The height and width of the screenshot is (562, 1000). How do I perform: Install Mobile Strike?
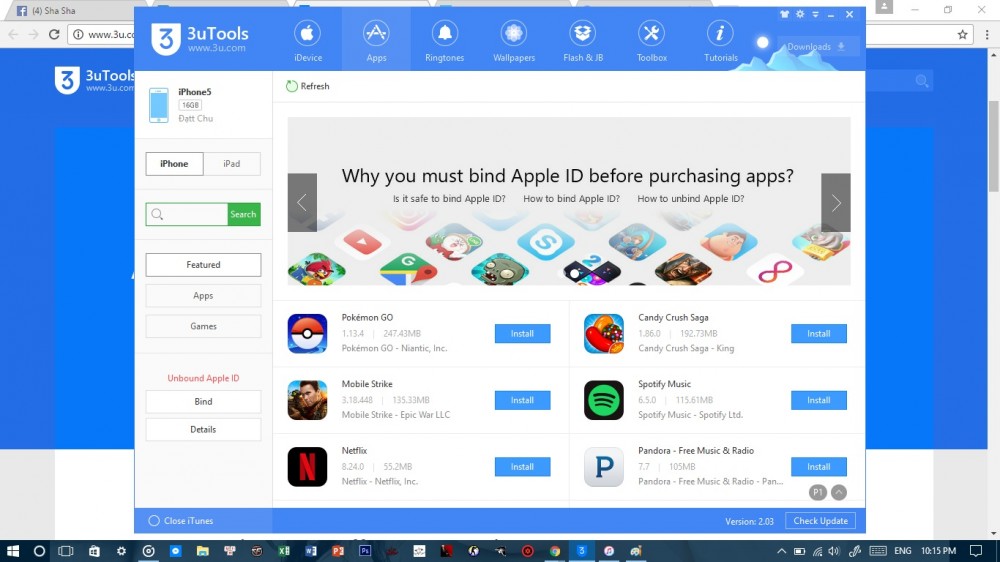click(x=522, y=400)
